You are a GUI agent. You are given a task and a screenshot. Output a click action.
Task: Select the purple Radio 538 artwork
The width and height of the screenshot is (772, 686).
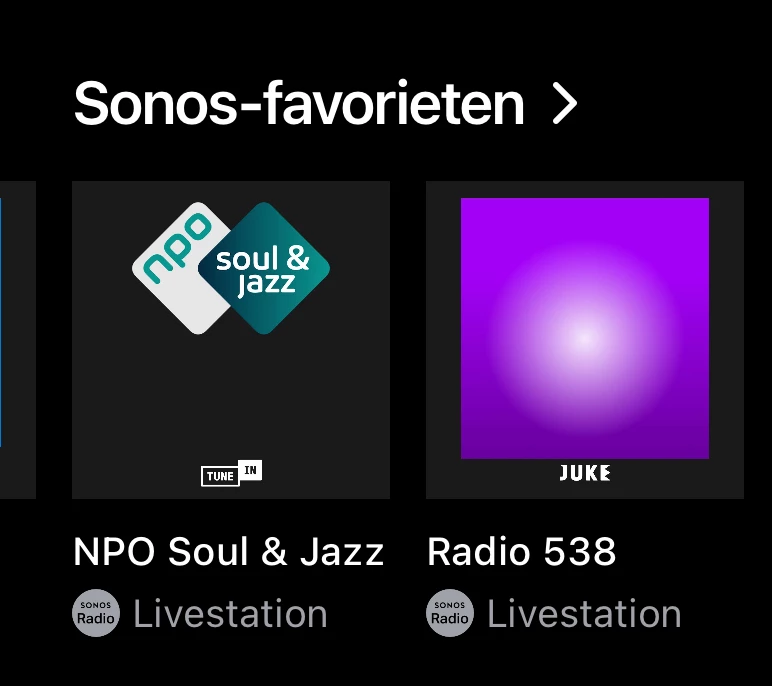click(585, 327)
